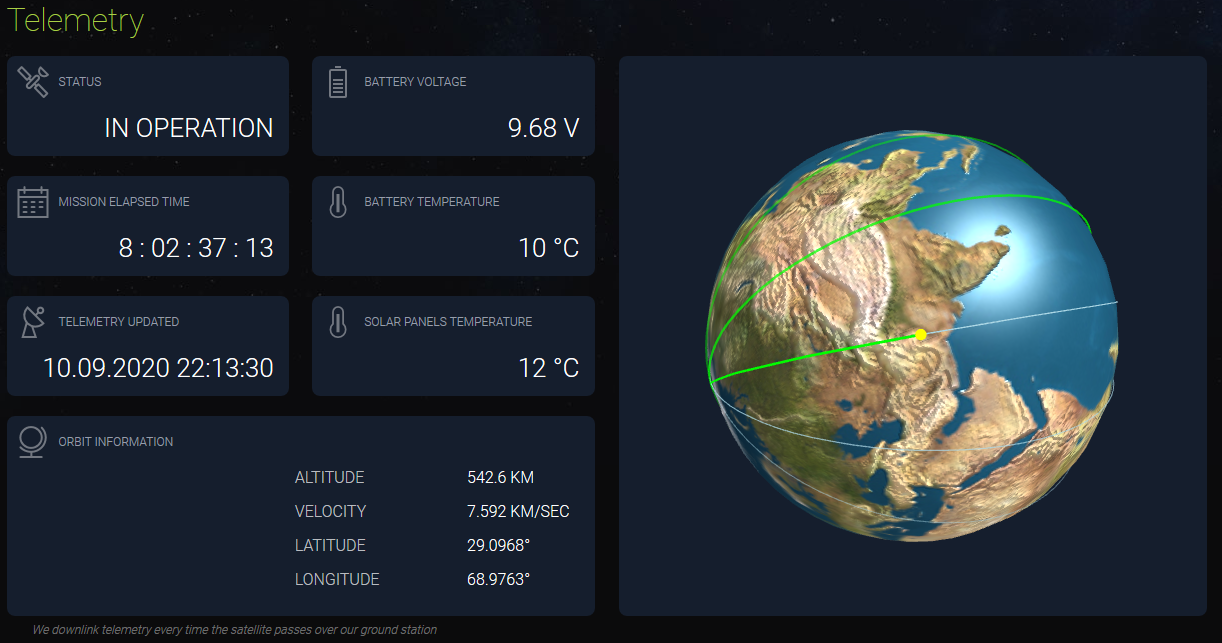
Task: Click the velocity value 7.592 KM/SEC
Action: coord(518,512)
